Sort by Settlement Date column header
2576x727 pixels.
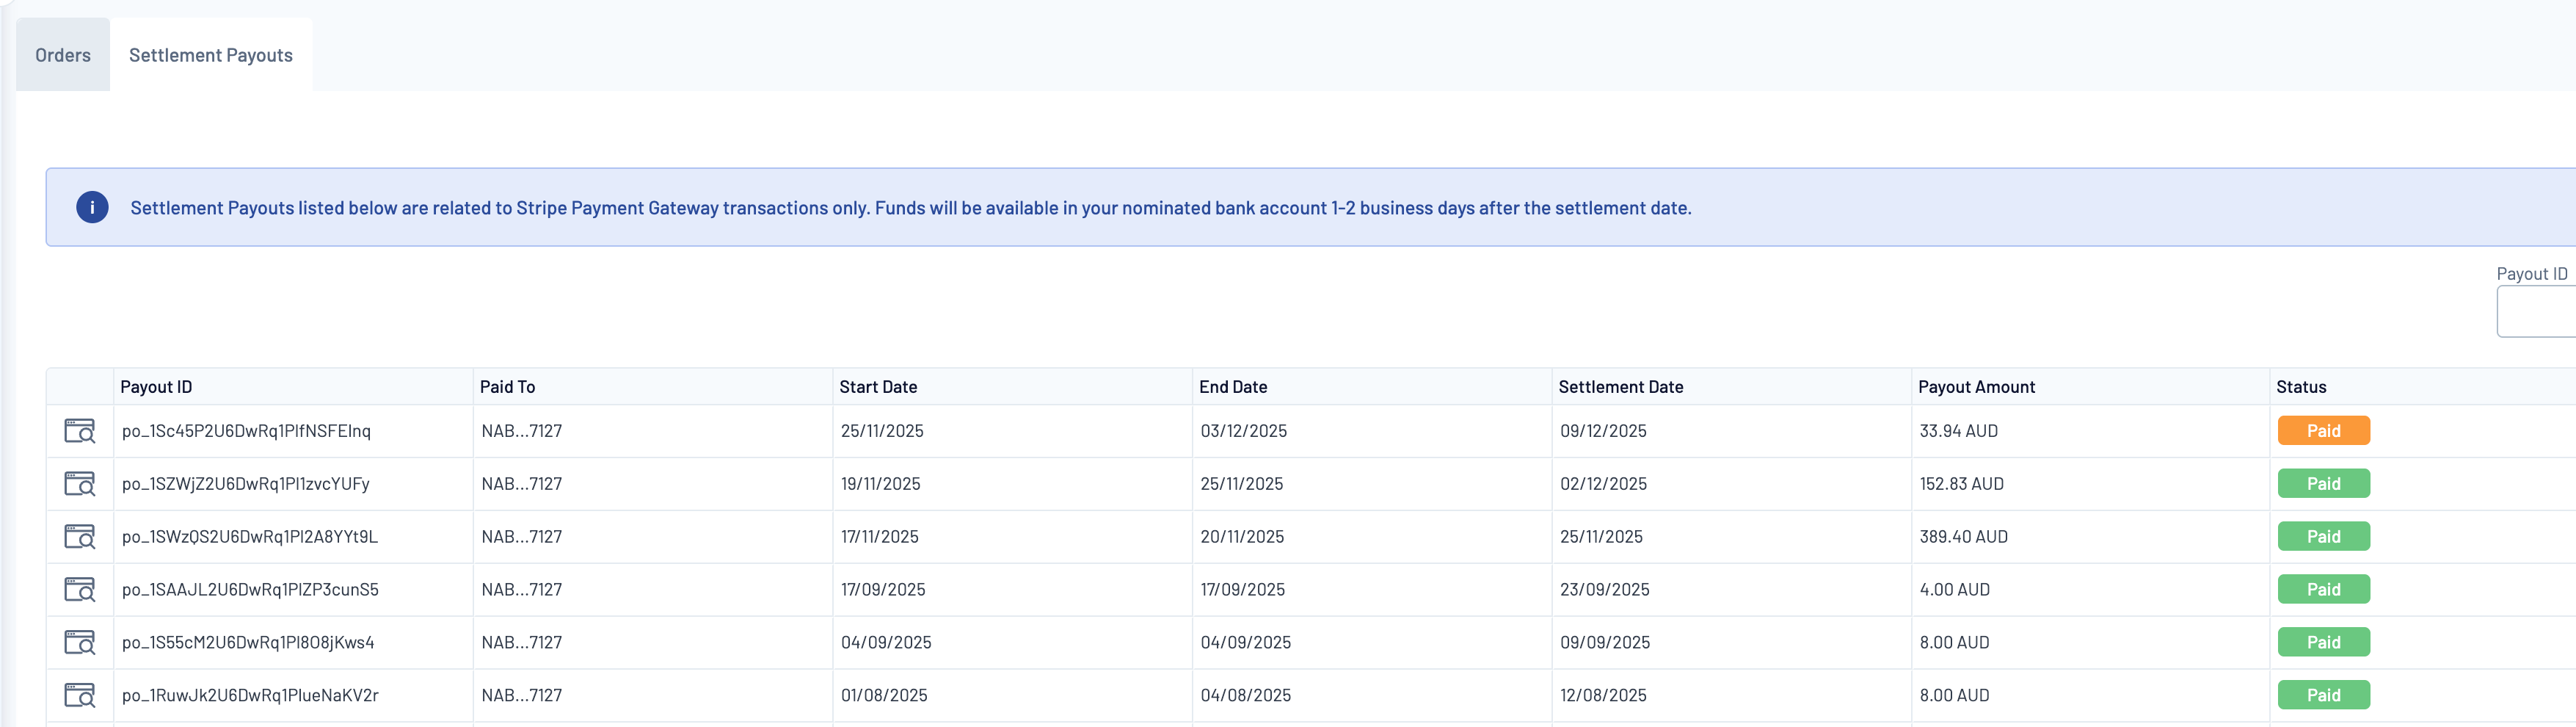[x=1620, y=387]
